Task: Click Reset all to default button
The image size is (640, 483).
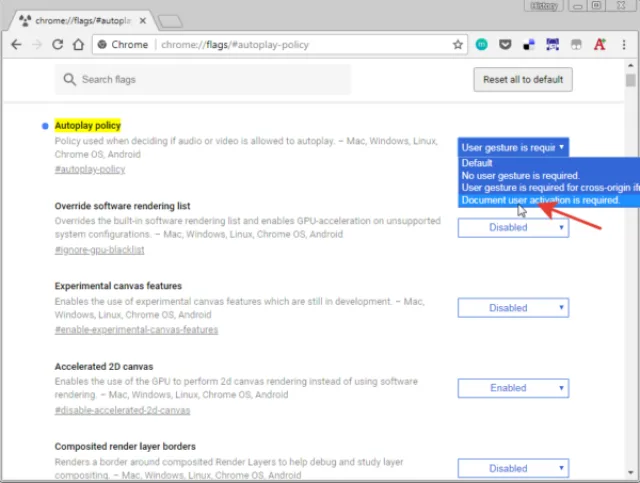Action: 523,80
